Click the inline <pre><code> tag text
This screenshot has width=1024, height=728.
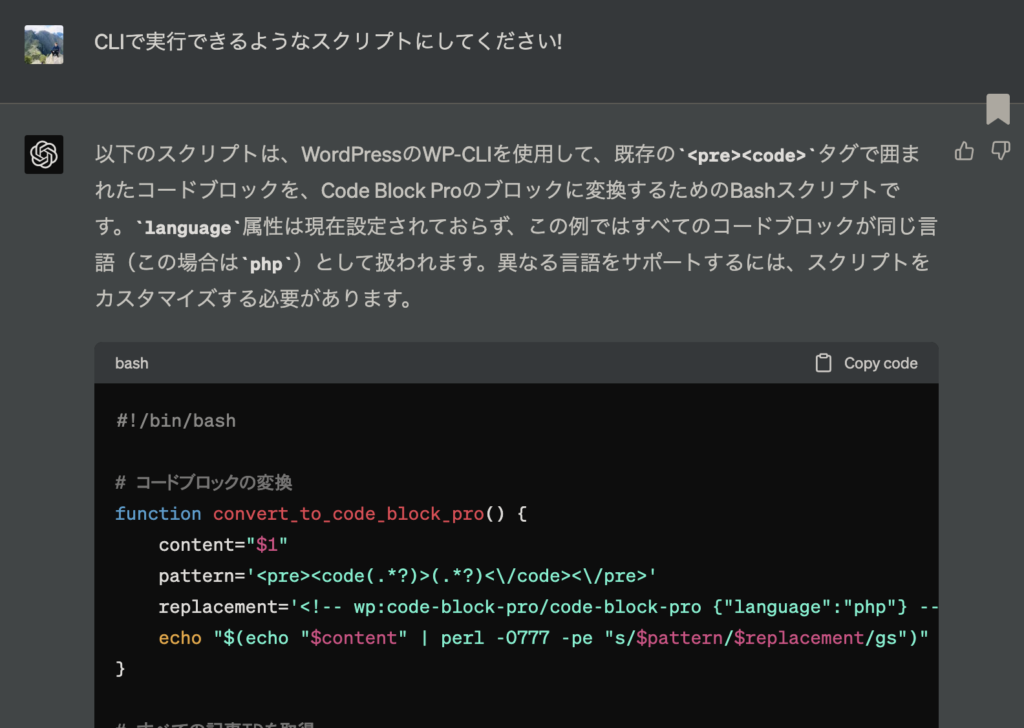pos(746,155)
